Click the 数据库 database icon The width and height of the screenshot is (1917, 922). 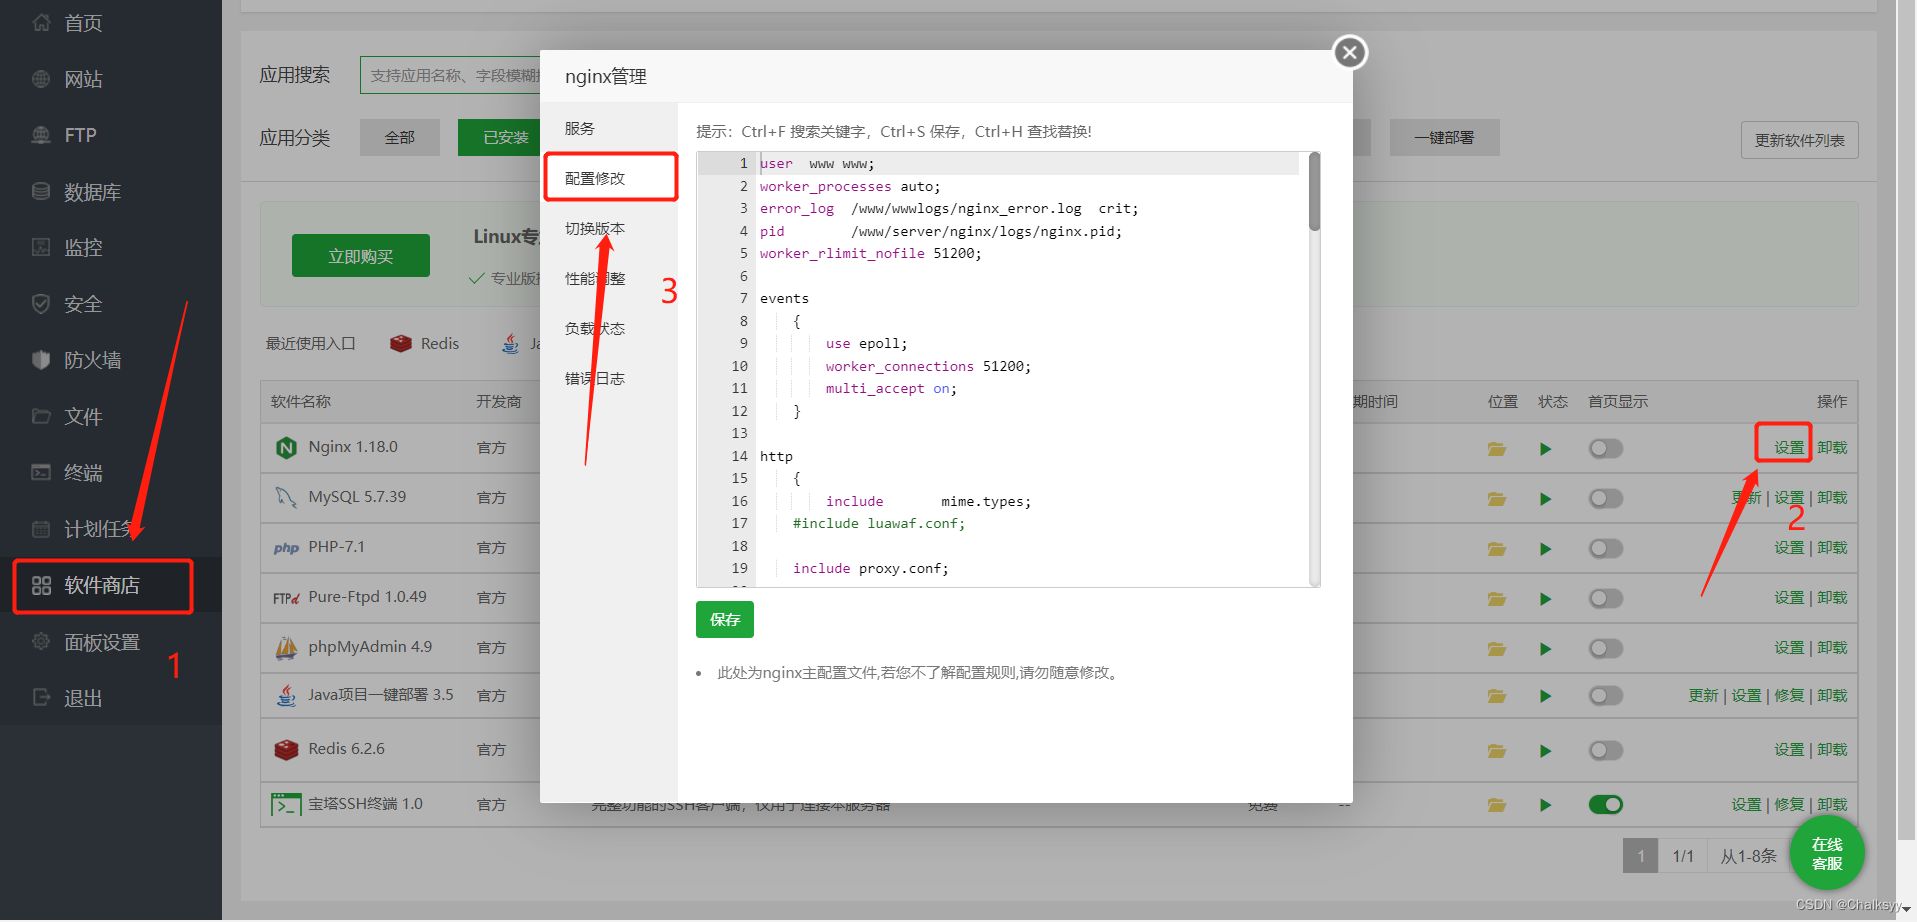click(x=41, y=191)
